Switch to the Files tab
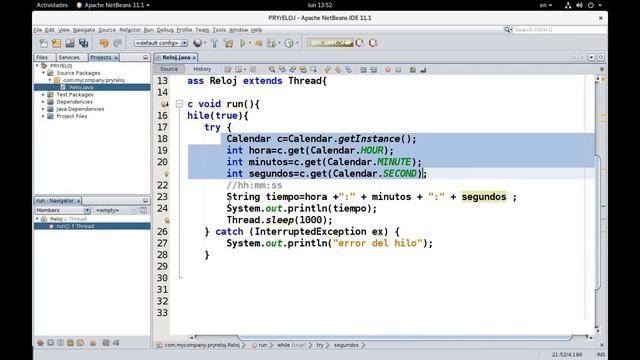The width and height of the screenshot is (640, 360). 42,58
